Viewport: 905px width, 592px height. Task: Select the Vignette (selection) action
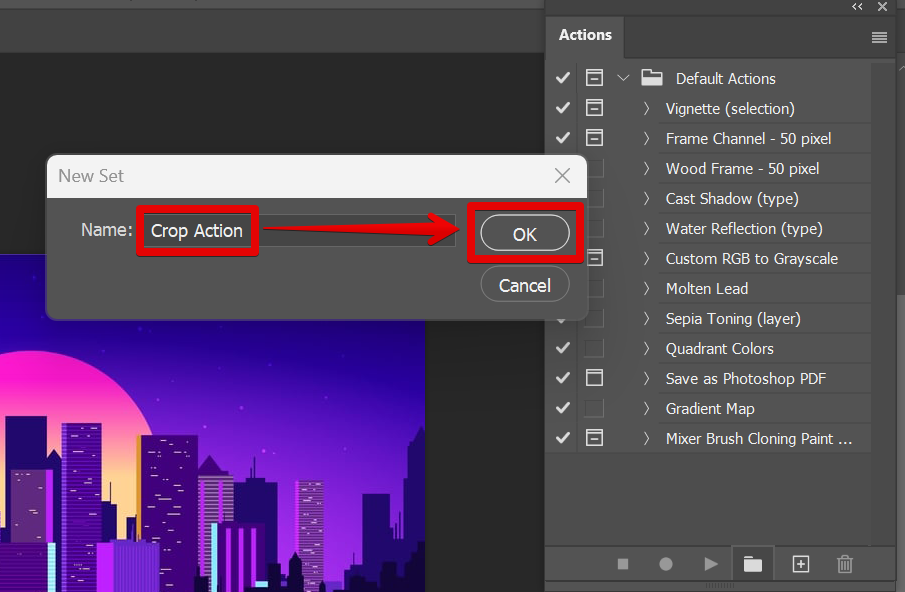[x=730, y=108]
